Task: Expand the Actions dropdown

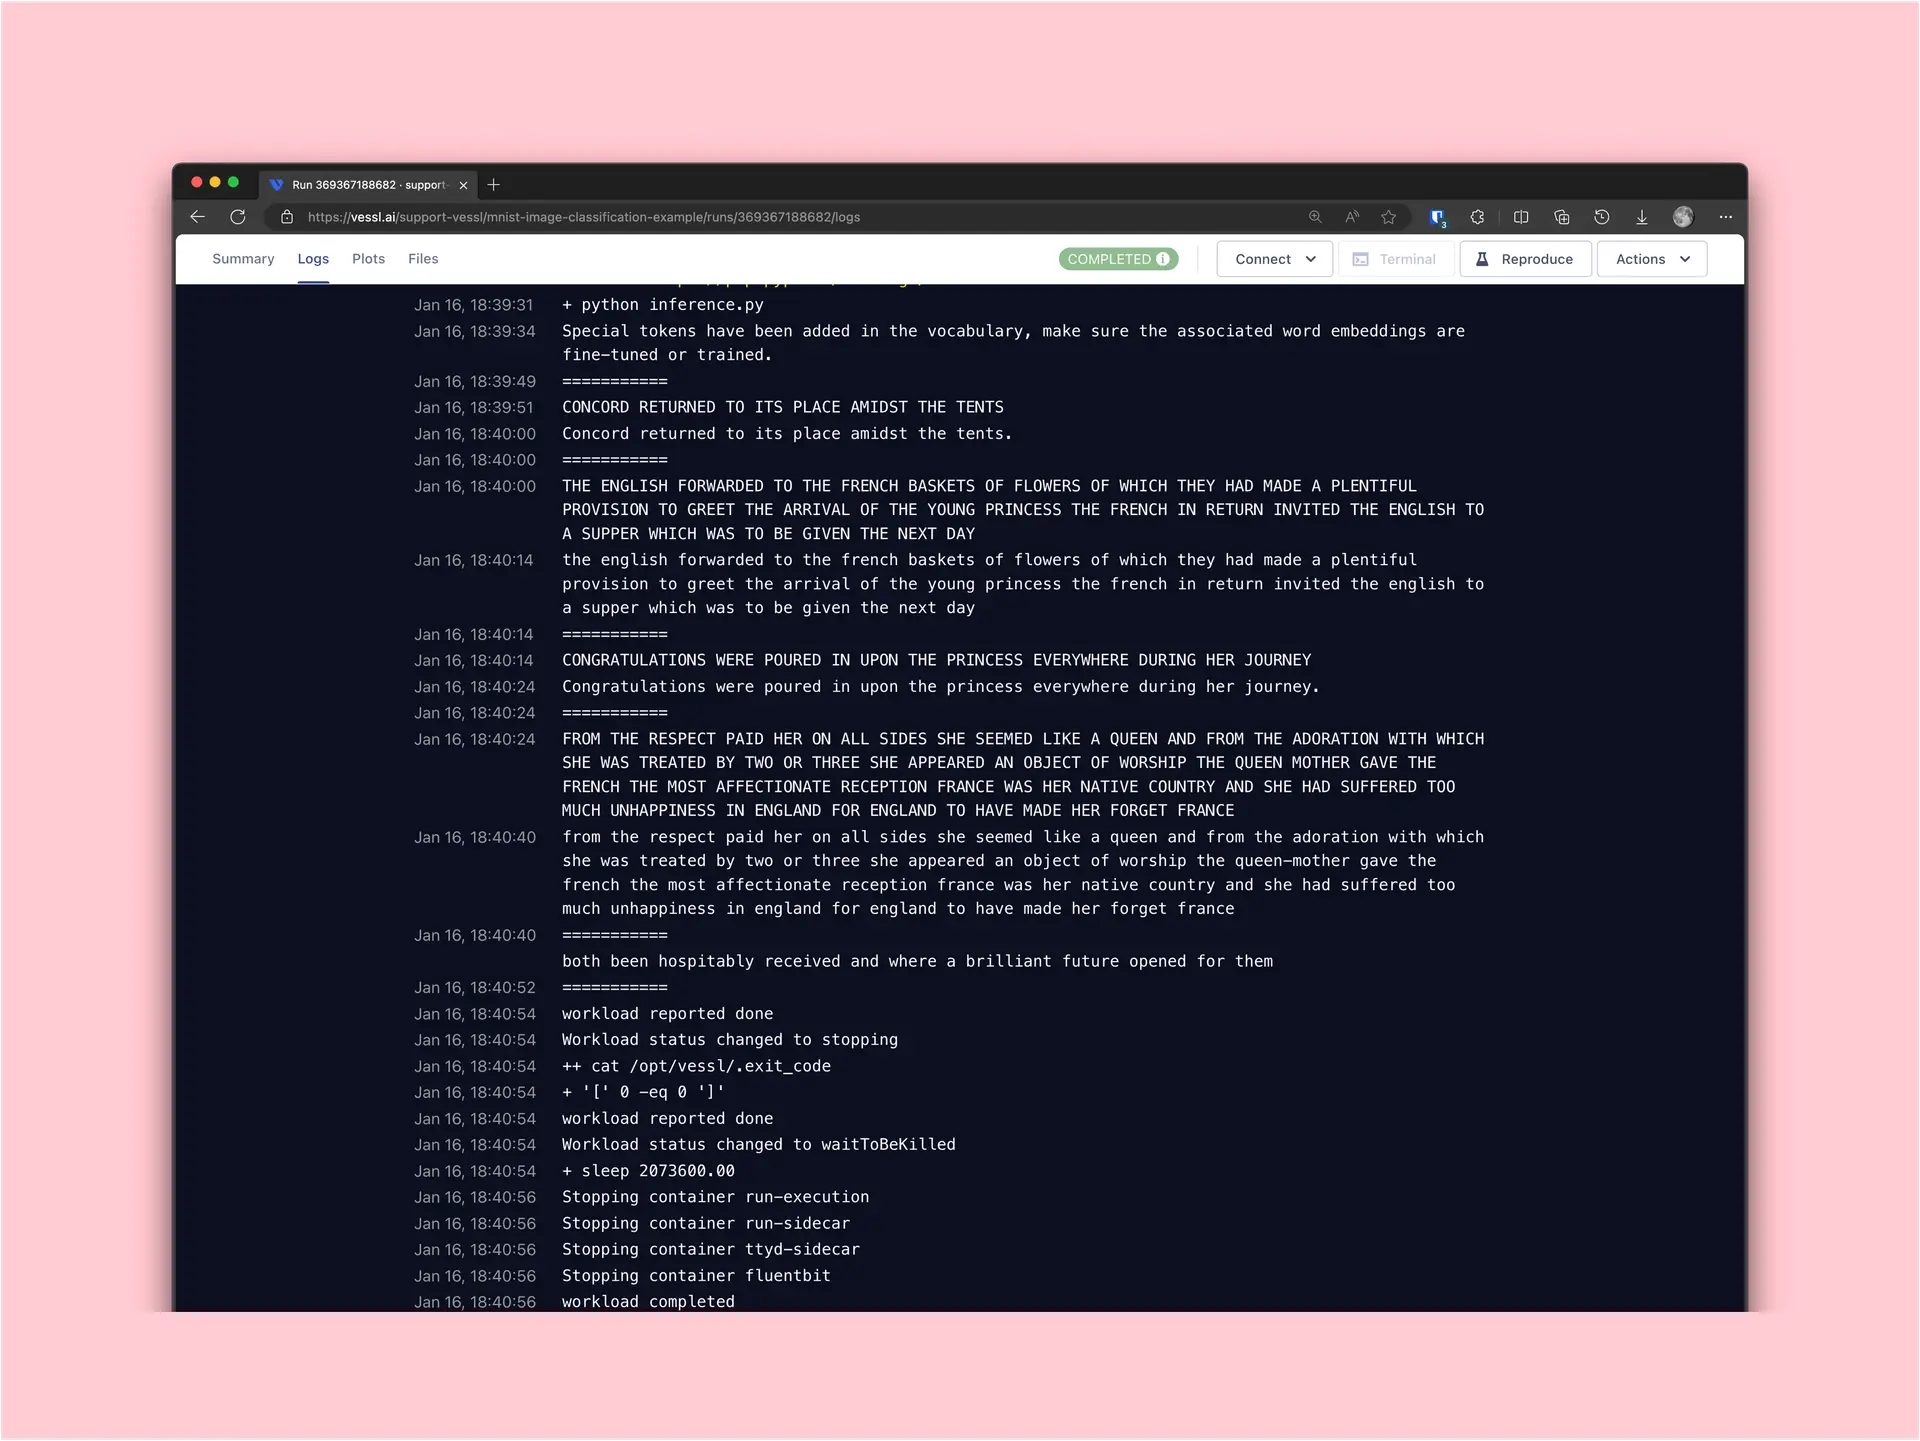Action: coord(1651,259)
